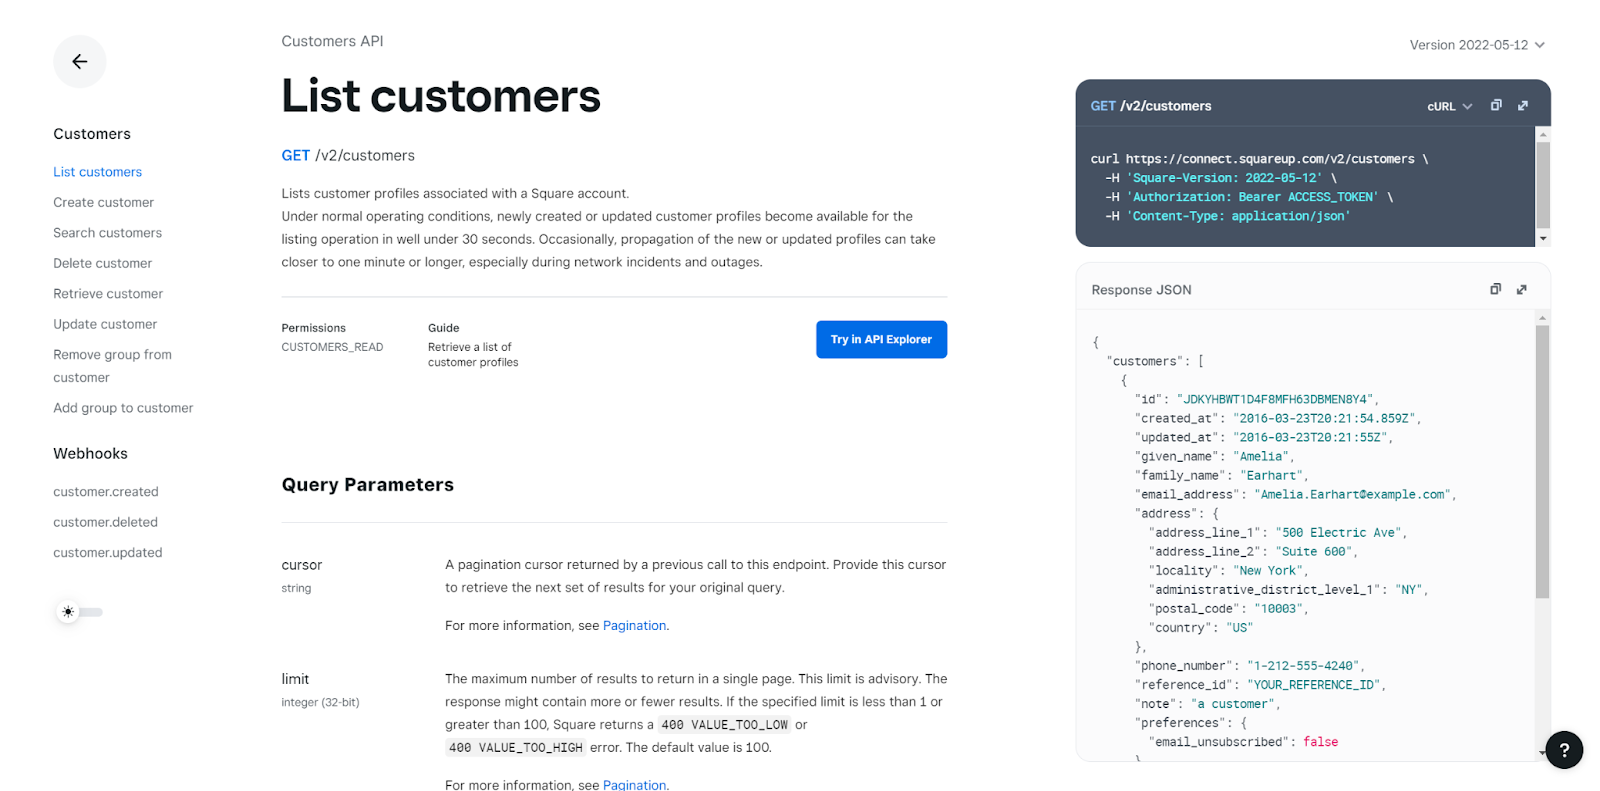1600x791 pixels.
Task: Select Create customer in the sidebar
Action: [103, 202]
